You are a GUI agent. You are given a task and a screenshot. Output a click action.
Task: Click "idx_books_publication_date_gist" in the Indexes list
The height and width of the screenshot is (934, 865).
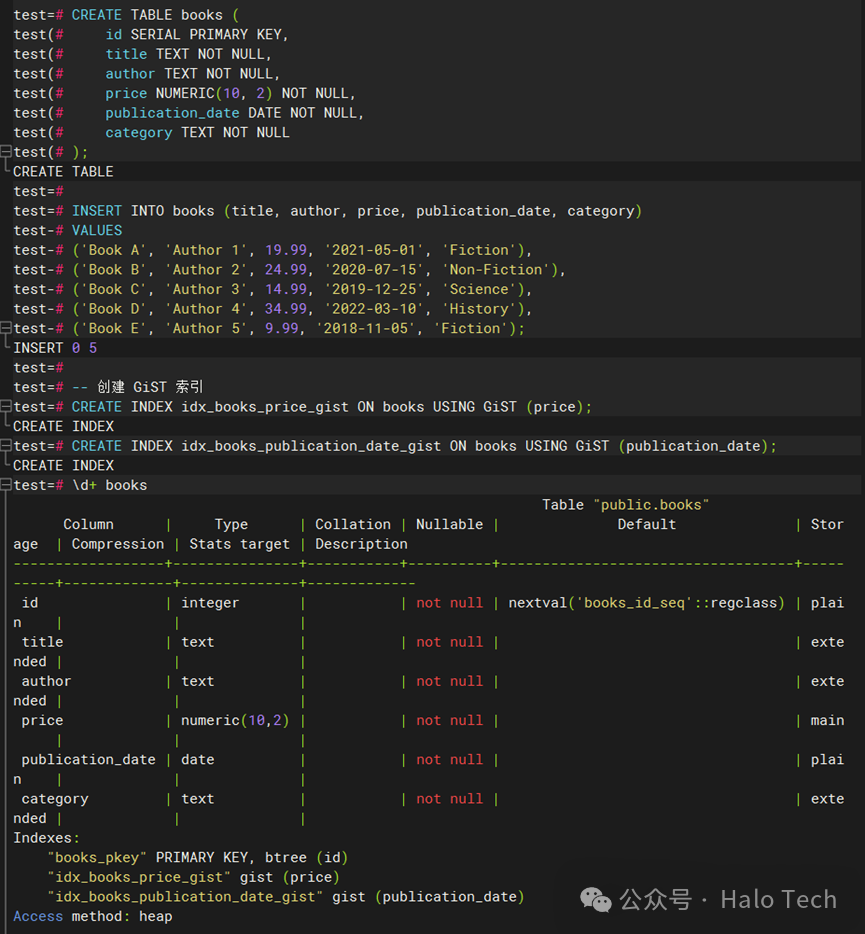pos(185,897)
